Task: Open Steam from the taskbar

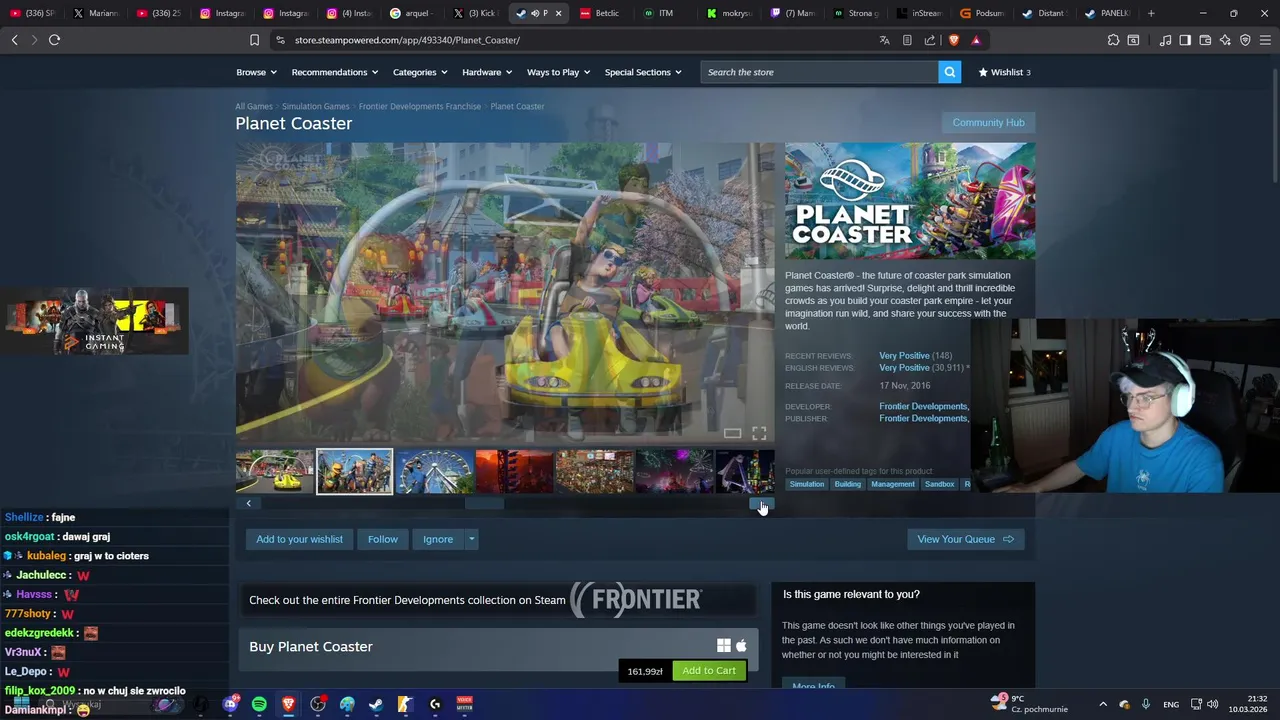Action: [x=376, y=704]
